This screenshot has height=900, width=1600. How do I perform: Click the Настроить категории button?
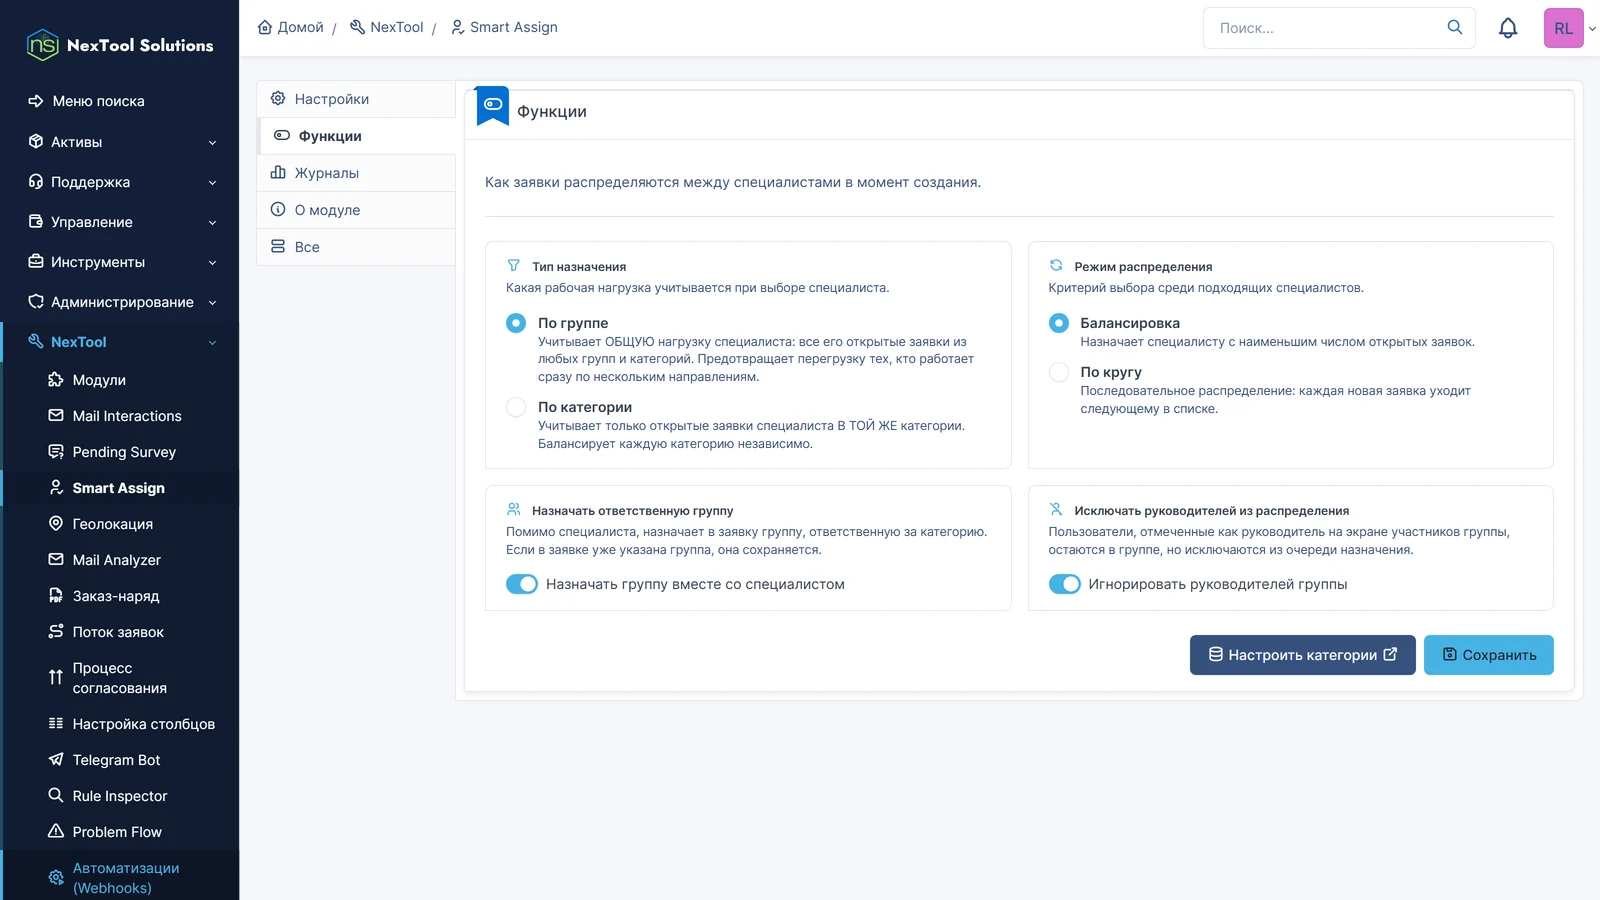click(1303, 655)
